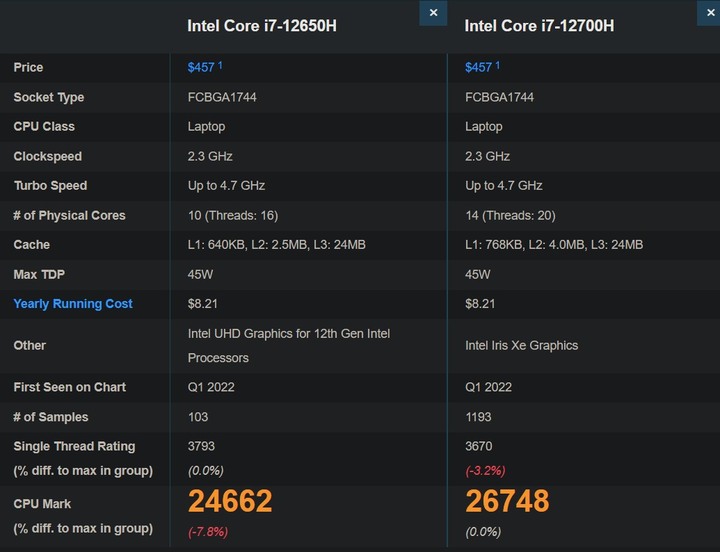
Task: Select the CPU Mark score 26748
Action: [x=507, y=501]
